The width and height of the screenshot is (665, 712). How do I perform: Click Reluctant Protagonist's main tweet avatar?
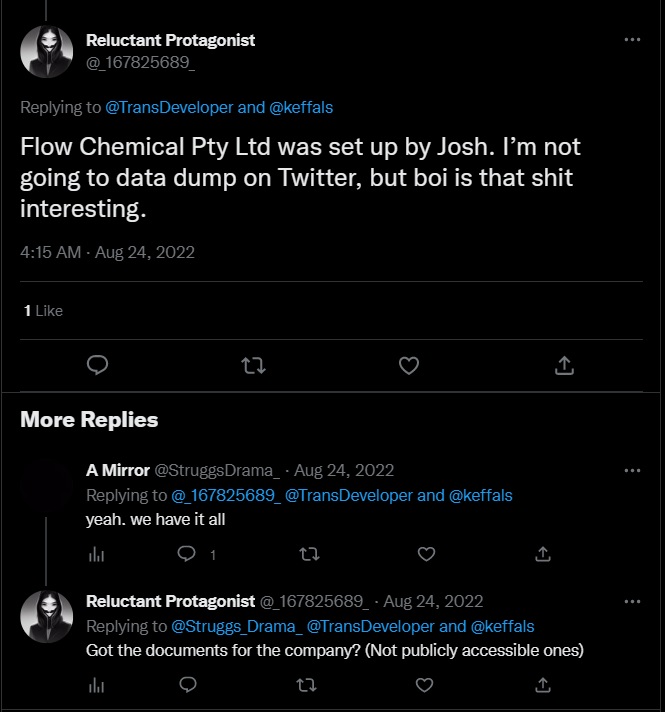pyautogui.click(x=47, y=50)
